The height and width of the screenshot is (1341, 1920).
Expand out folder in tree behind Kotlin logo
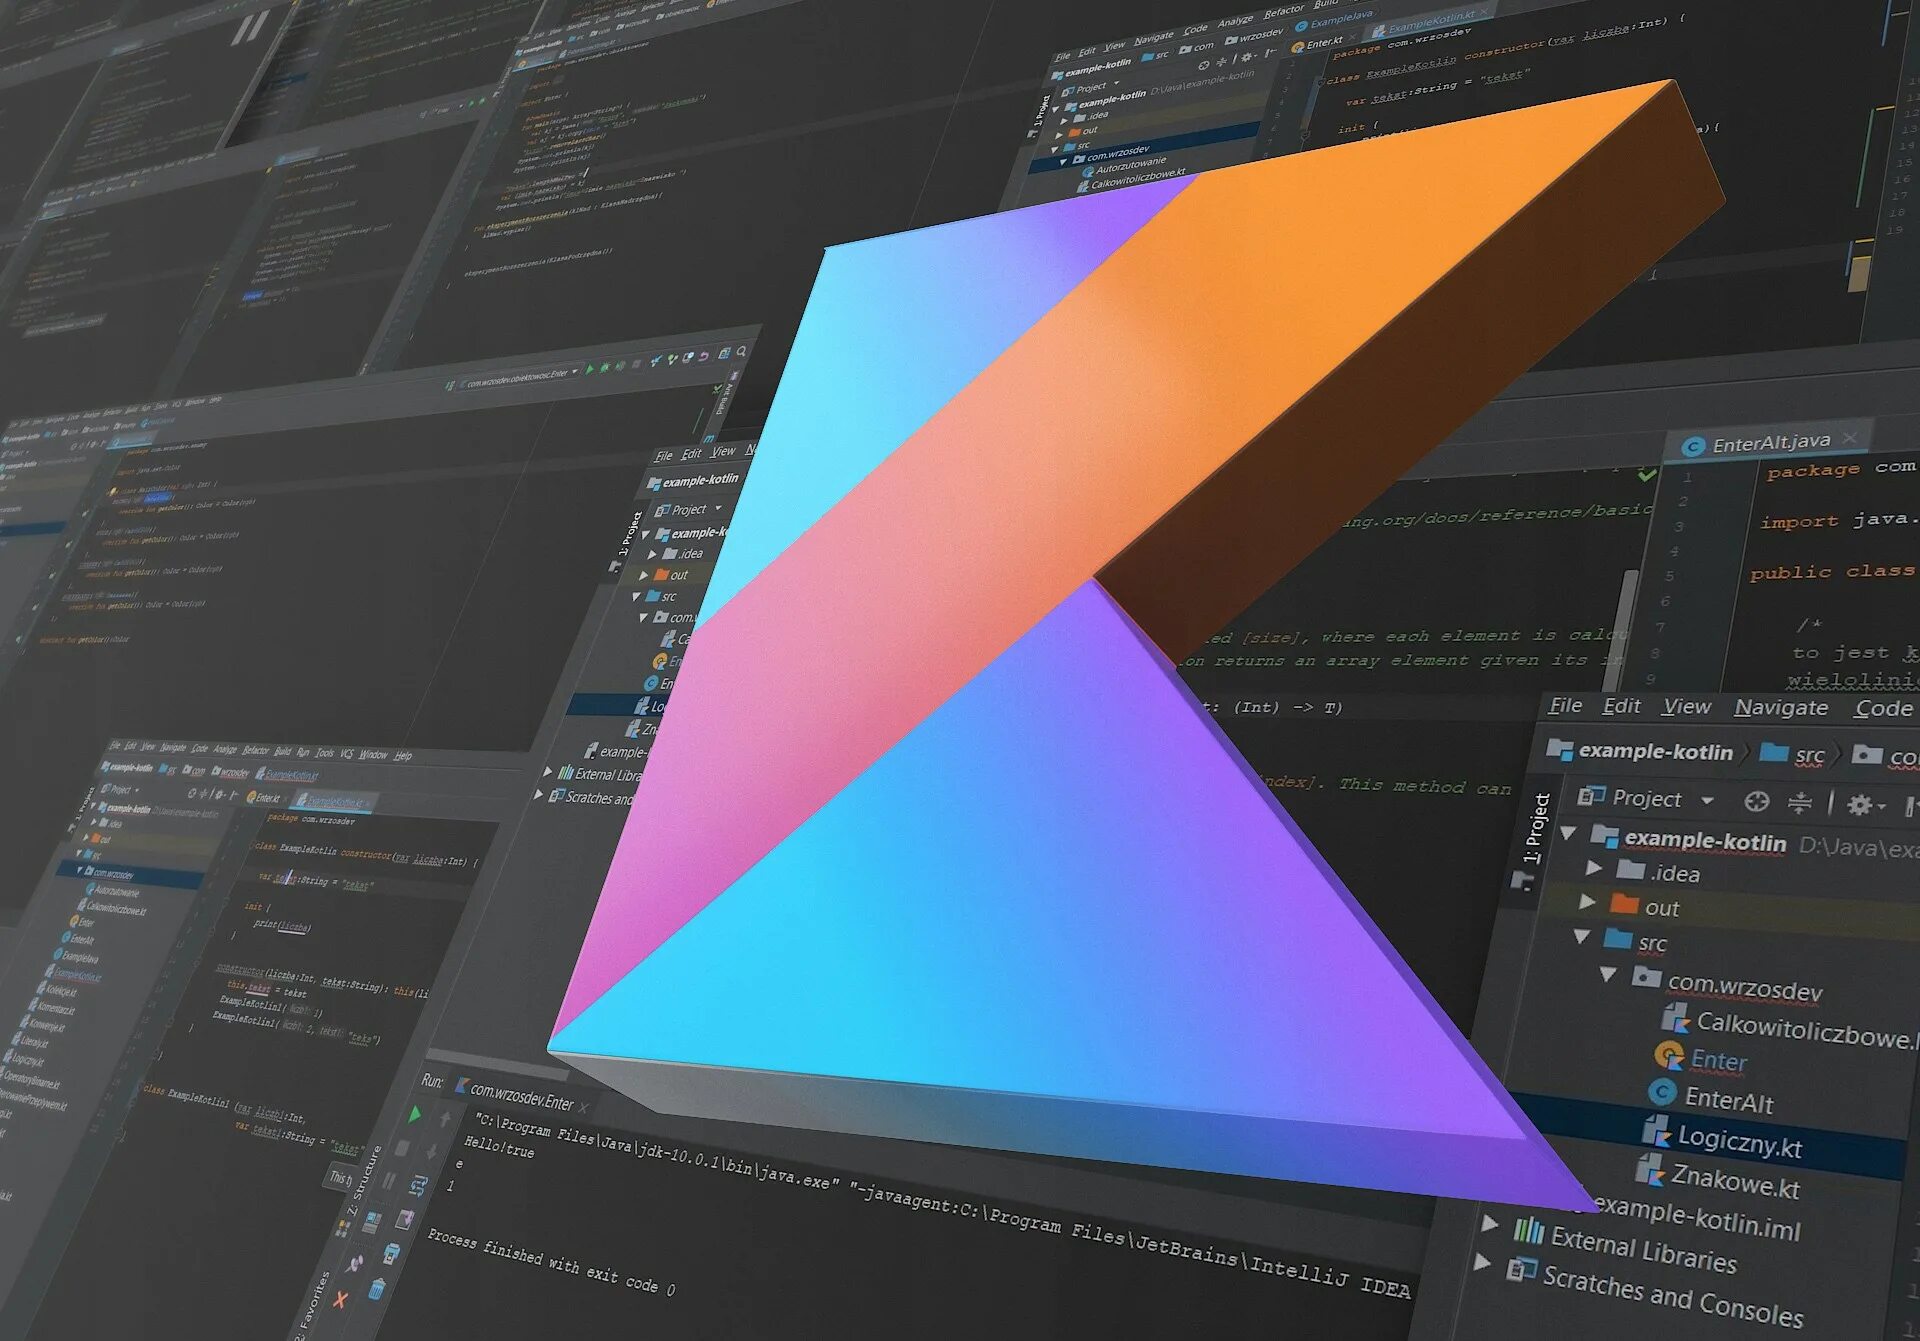point(644,576)
